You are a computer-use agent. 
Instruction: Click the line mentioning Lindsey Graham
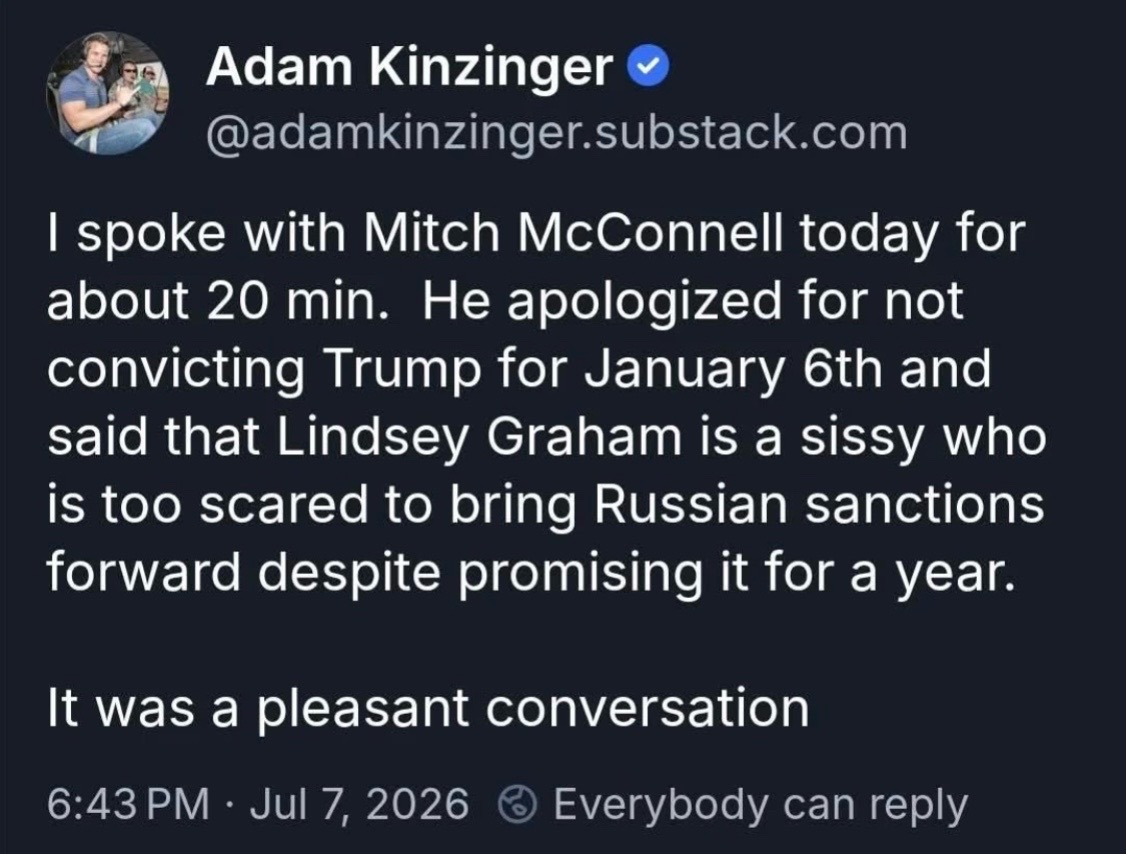[546, 437]
